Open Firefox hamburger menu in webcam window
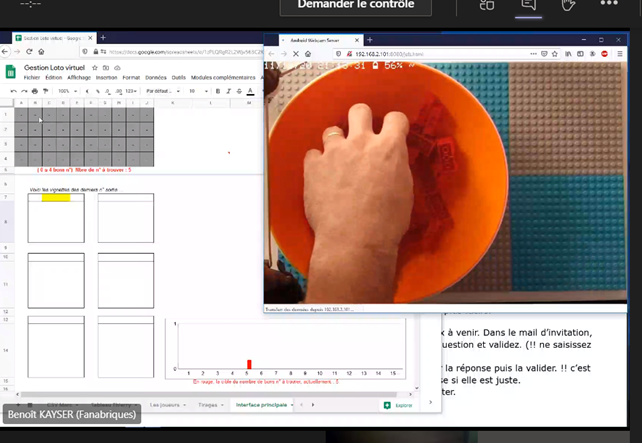 point(620,54)
